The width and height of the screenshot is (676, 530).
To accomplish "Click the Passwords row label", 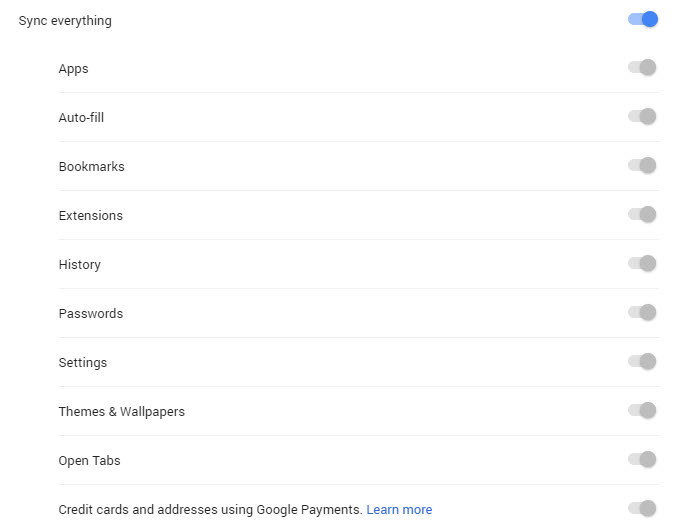I will [90, 314].
